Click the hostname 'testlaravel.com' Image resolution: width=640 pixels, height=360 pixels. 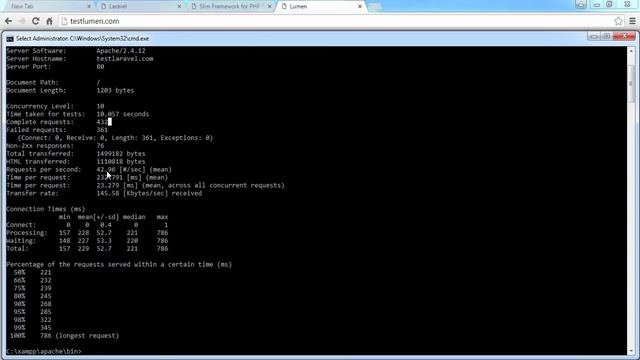pos(124,59)
